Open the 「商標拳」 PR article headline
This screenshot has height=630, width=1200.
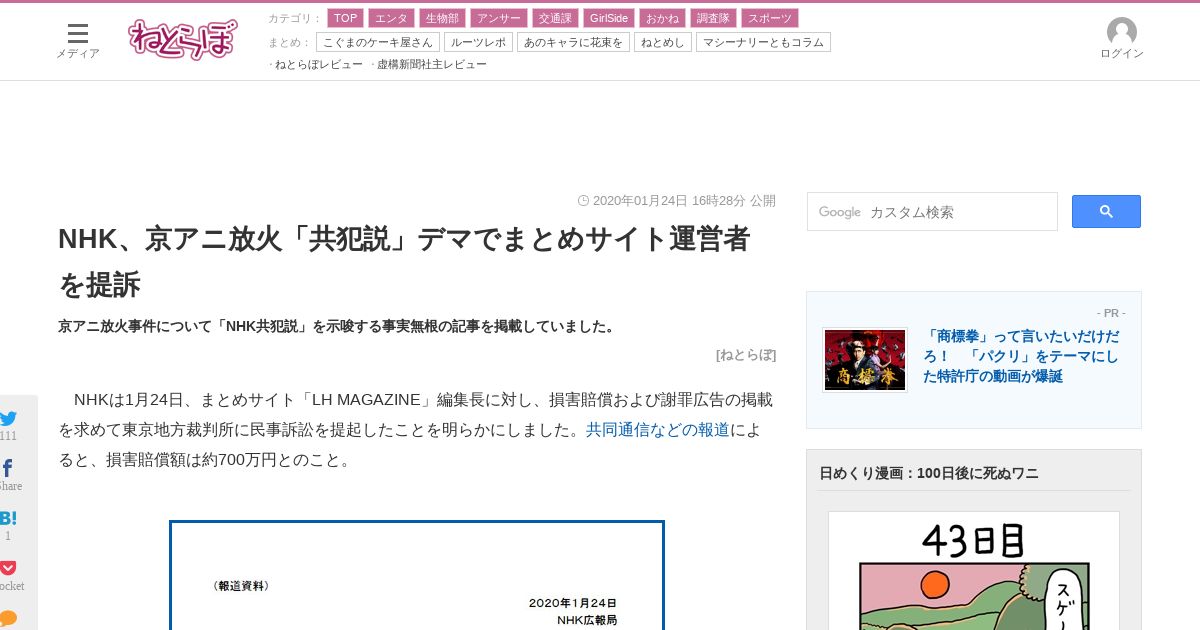[1022, 356]
